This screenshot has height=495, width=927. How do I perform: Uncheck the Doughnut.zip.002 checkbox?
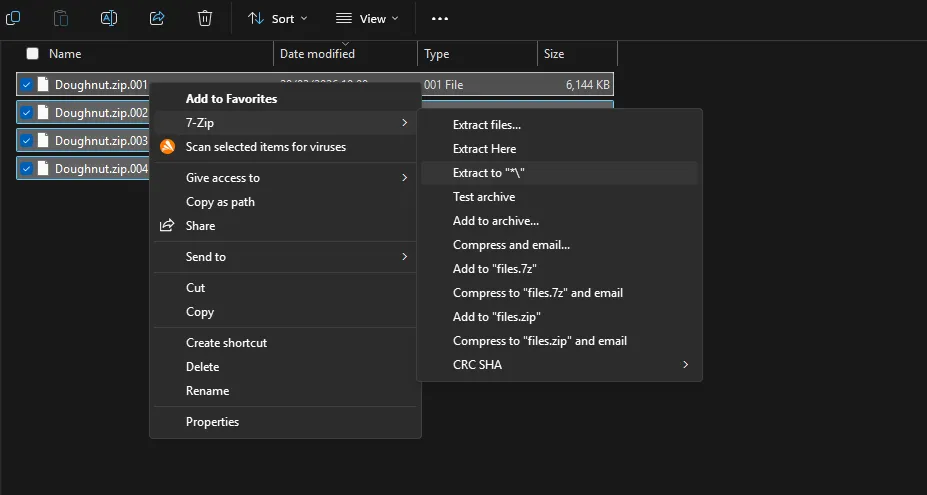26,112
